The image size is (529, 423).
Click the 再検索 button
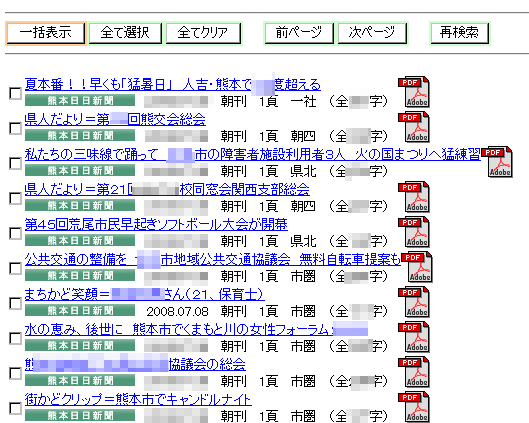click(460, 33)
